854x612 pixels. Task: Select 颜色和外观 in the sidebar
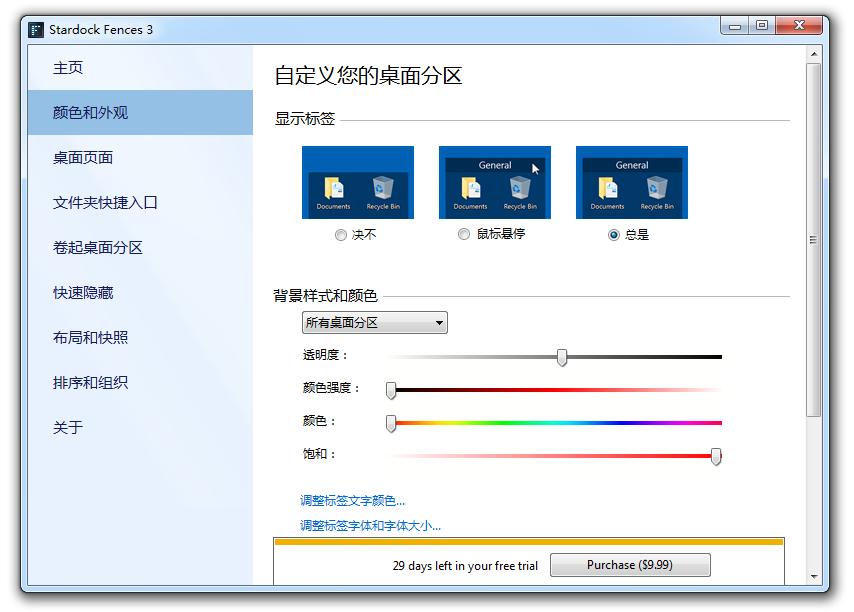pos(140,113)
